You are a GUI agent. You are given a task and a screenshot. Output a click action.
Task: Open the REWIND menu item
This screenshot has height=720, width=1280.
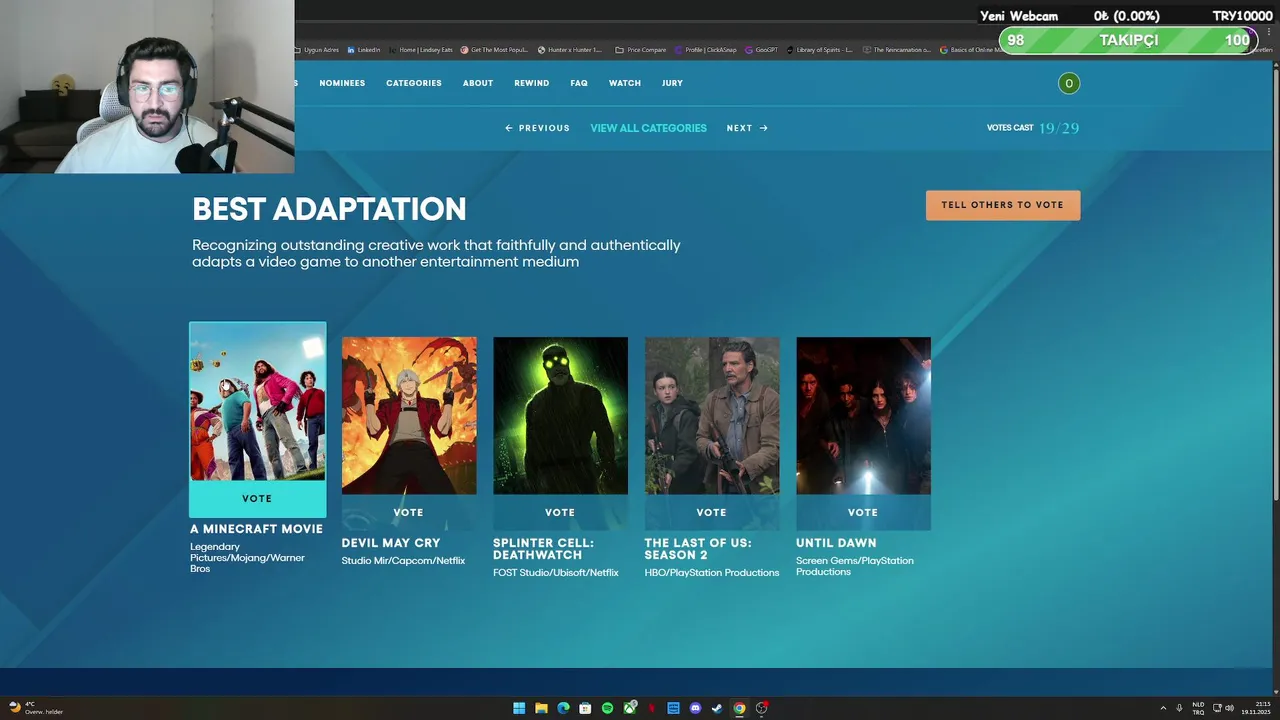[x=531, y=83]
